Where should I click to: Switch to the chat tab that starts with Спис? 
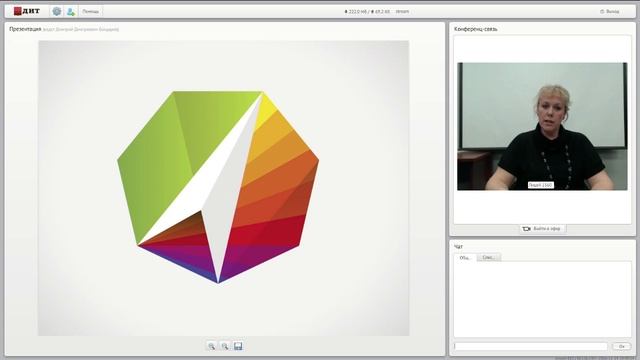click(489, 258)
